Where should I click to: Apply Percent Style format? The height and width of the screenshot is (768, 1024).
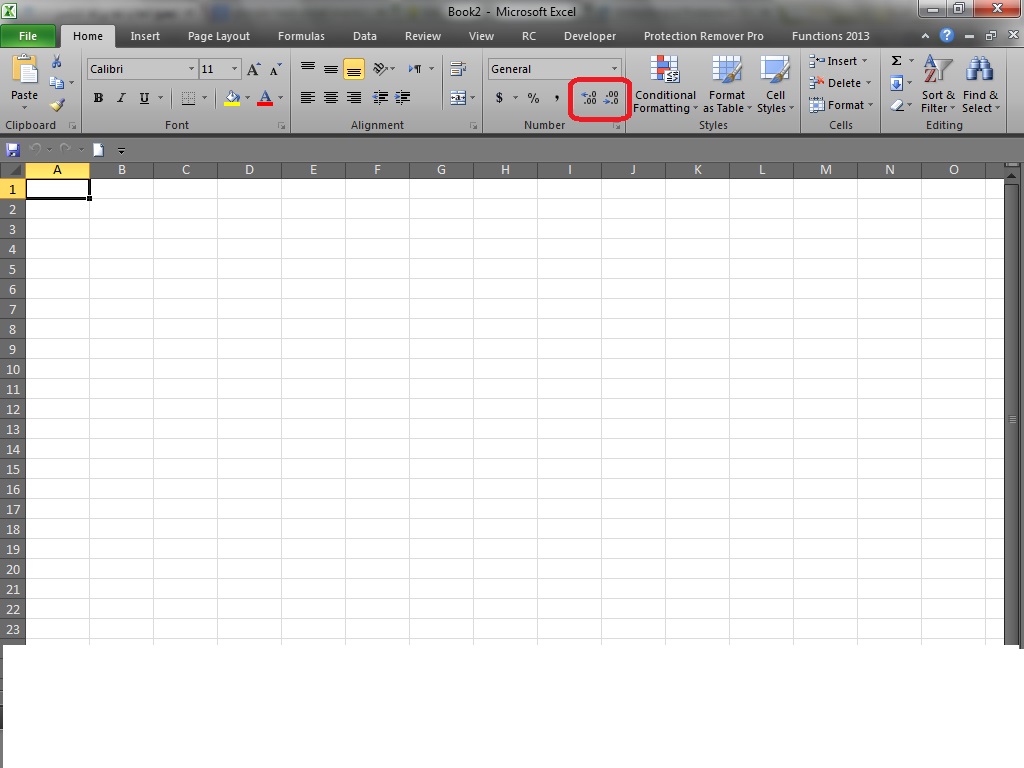click(534, 98)
